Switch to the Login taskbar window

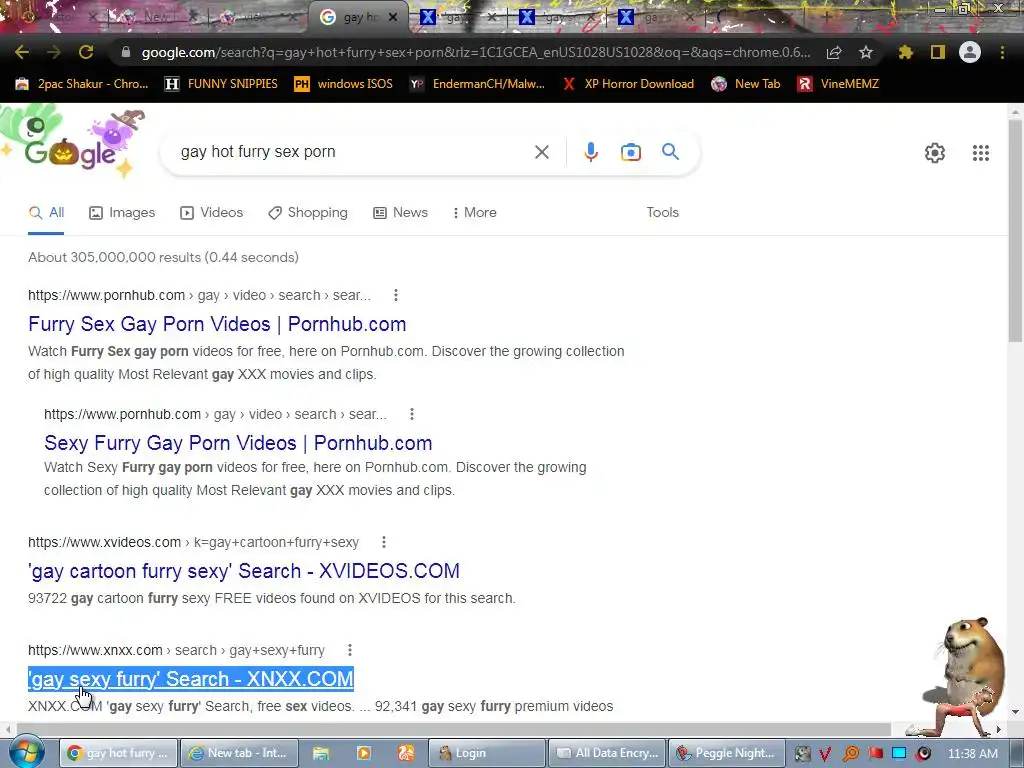[x=487, y=753]
